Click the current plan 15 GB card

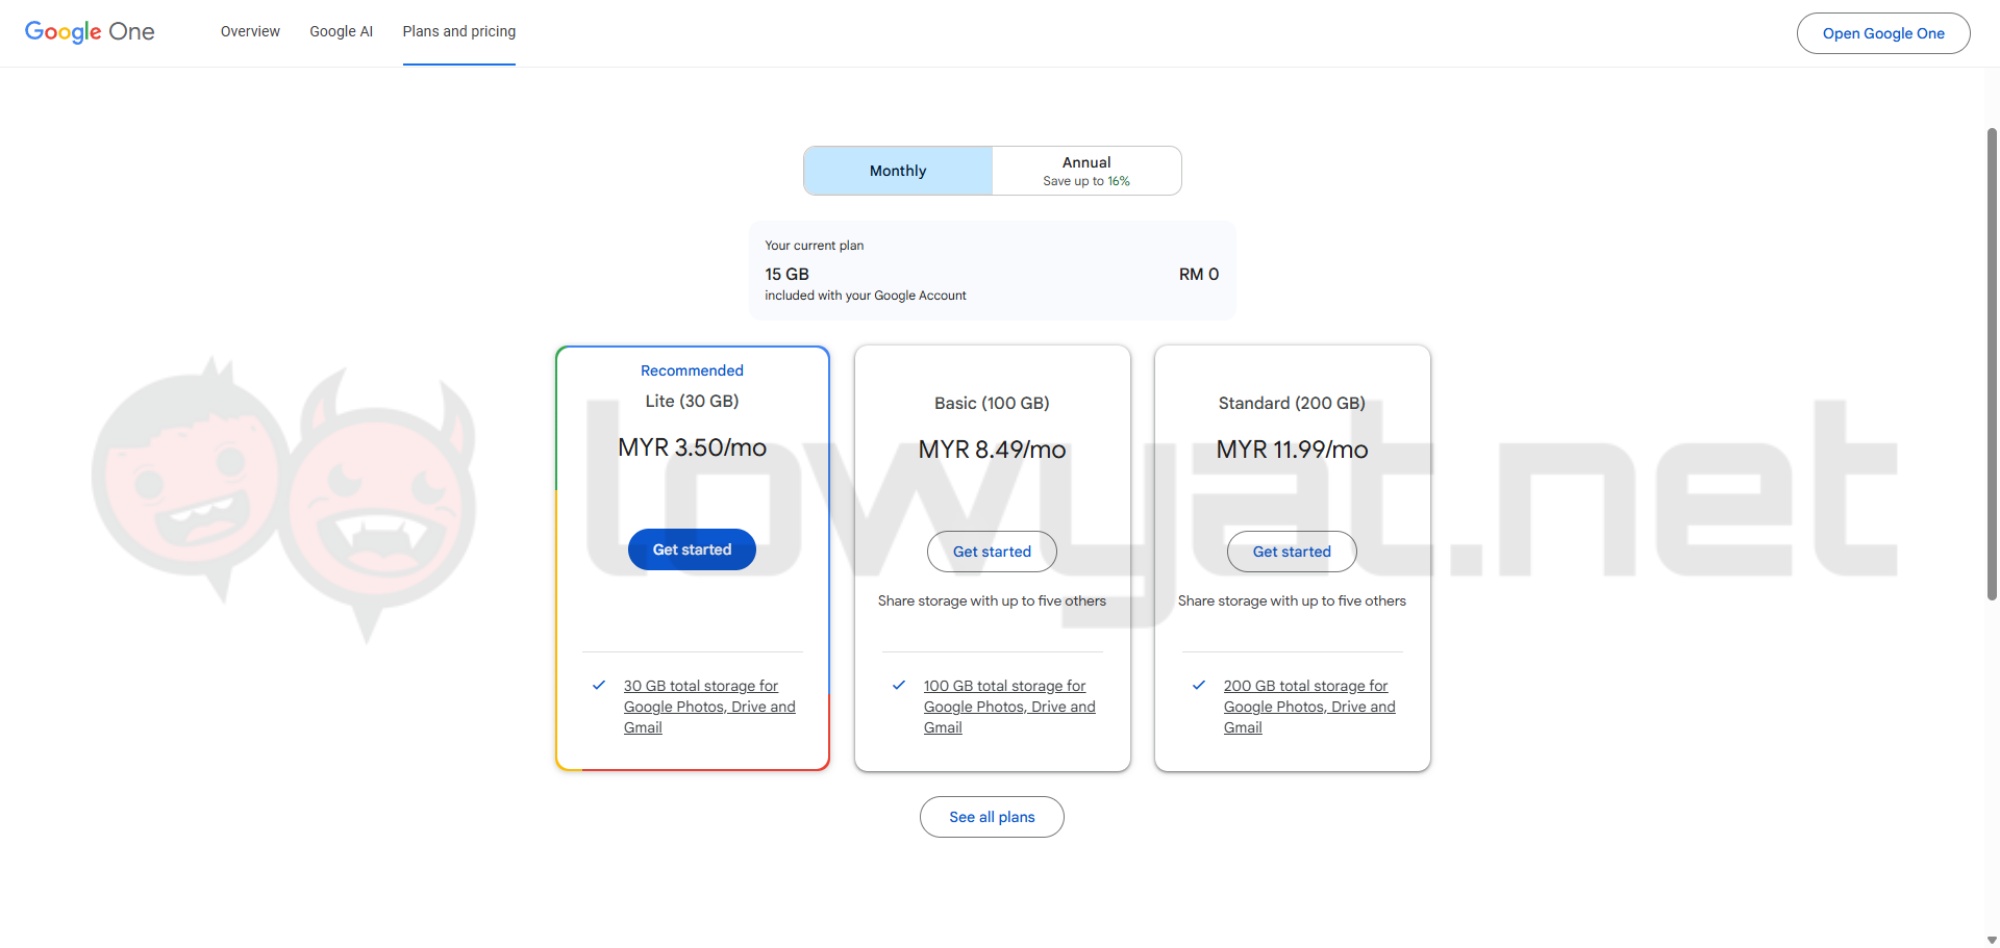[x=992, y=271]
